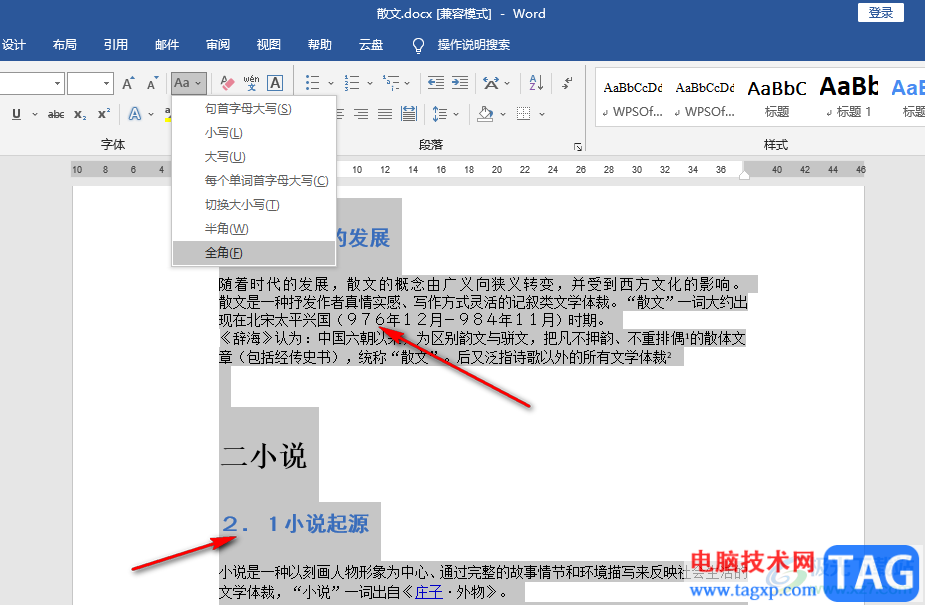Select 小写(L) from the menu
The width and height of the screenshot is (925, 605).
254,133
